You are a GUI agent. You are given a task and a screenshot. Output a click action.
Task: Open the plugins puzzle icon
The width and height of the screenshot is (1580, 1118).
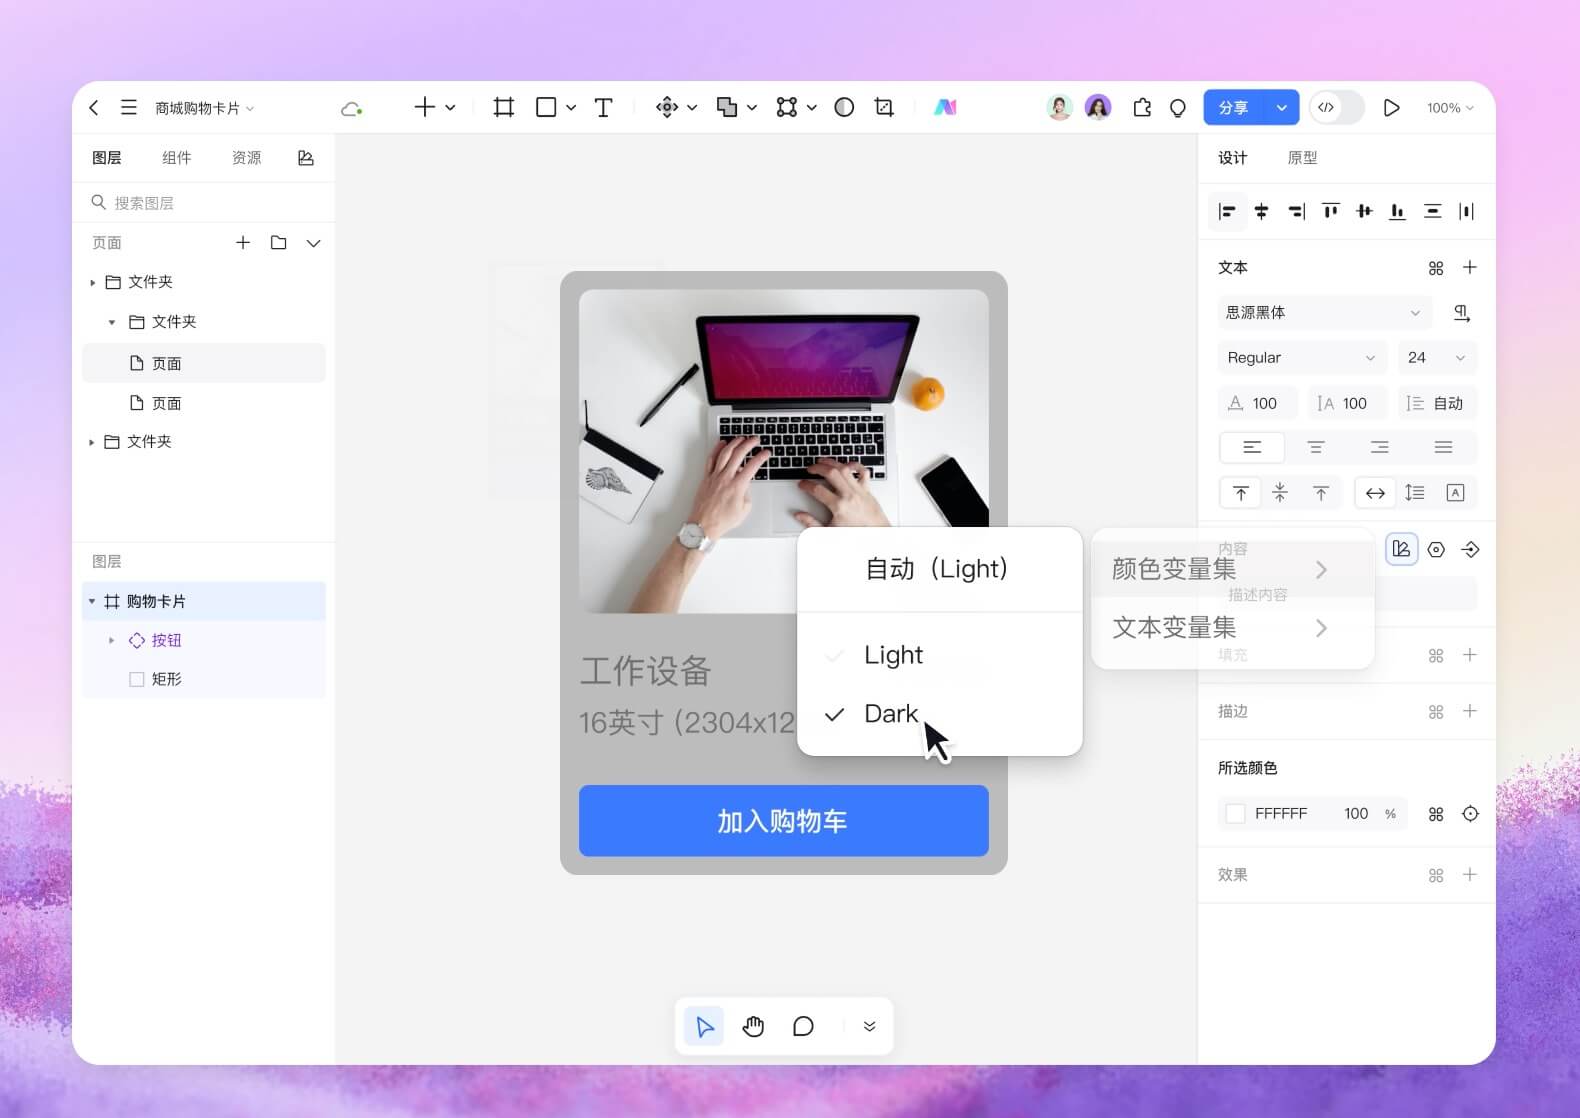click(x=1142, y=107)
